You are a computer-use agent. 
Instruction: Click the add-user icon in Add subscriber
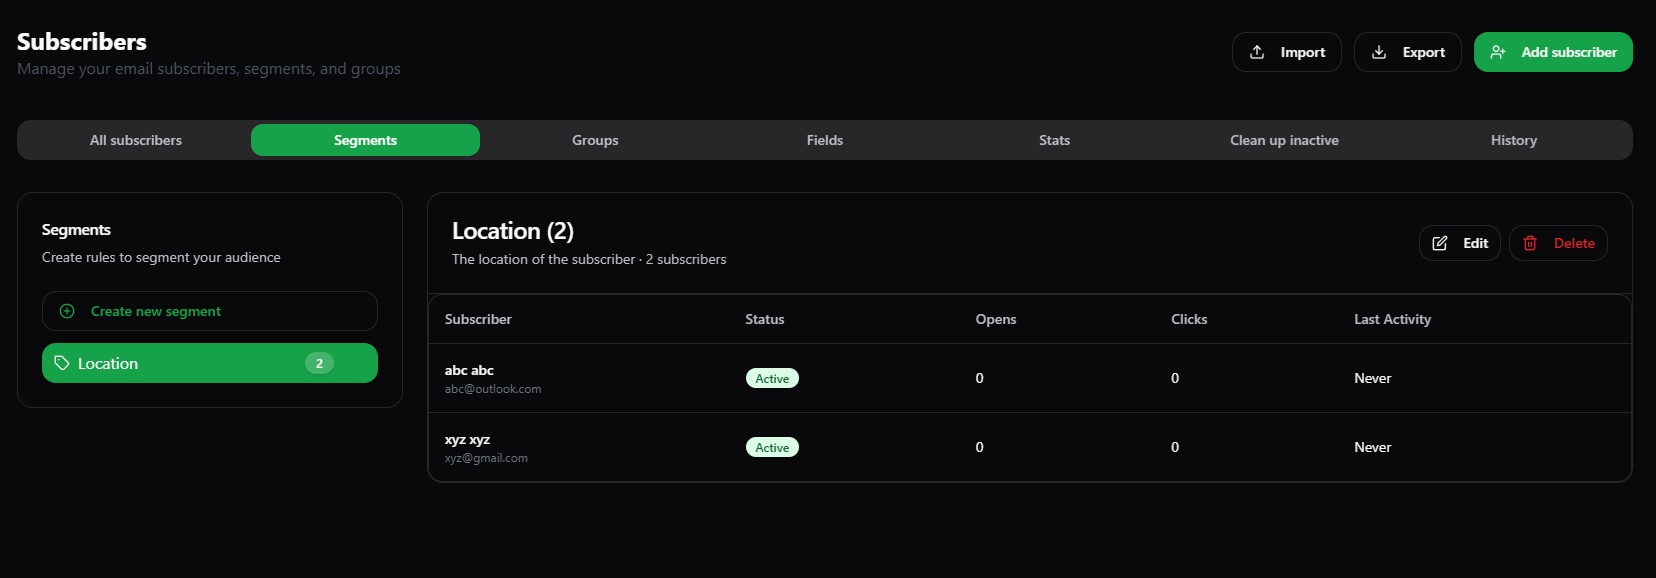tap(1498, 52)
